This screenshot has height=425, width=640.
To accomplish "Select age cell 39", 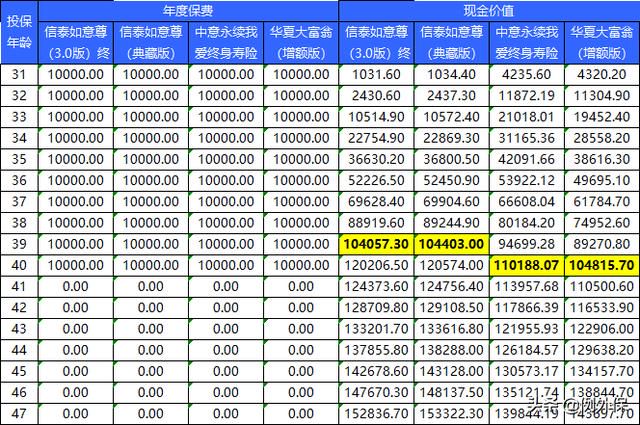I will [19, 244].
